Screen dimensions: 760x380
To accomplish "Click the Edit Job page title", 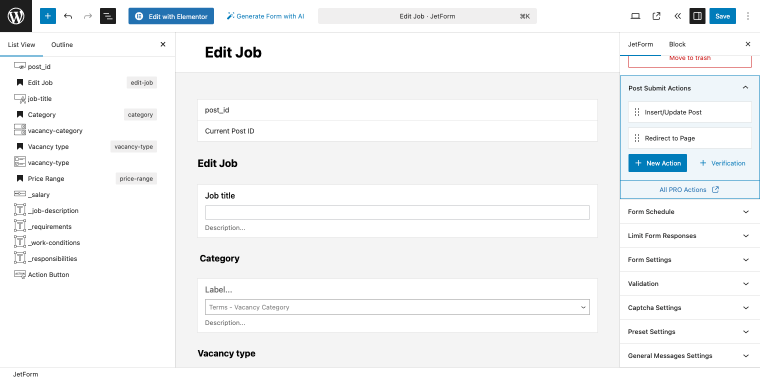I will (x=233, y=52).
